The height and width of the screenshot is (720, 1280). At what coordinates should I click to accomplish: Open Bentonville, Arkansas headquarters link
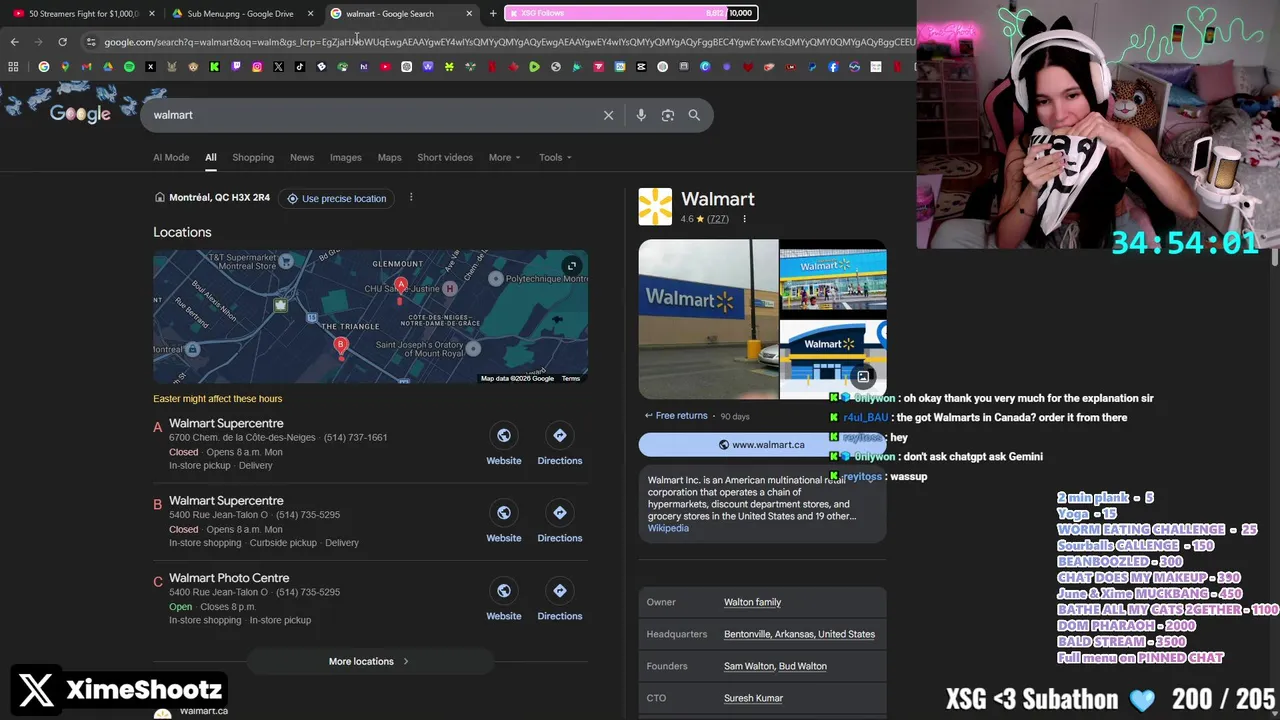tap(799, 634)
